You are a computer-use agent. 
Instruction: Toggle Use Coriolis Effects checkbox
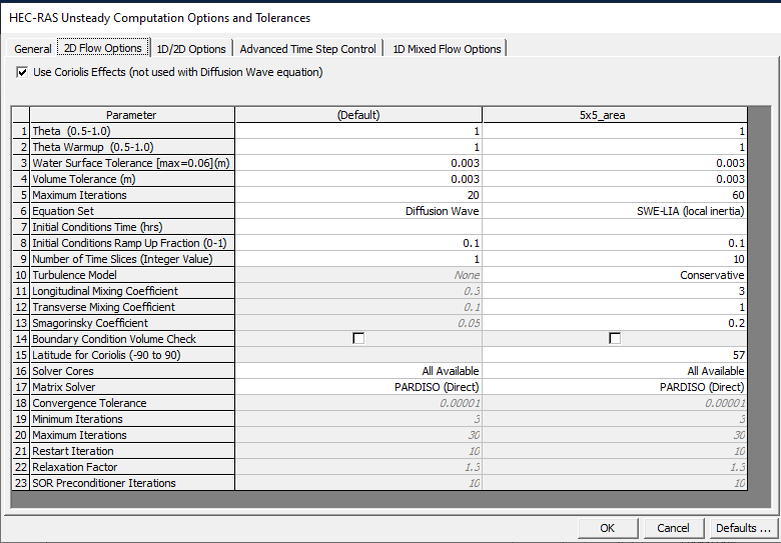point(22,72)
